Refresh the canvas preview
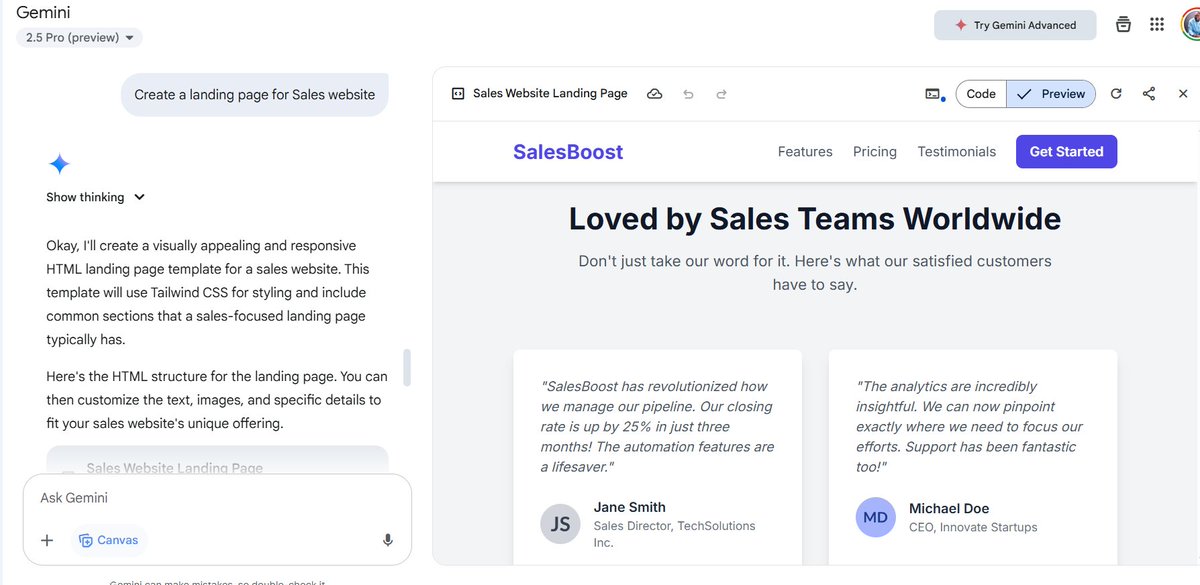The height and width of the screenshot is (585, 1200). point(1116,94)
